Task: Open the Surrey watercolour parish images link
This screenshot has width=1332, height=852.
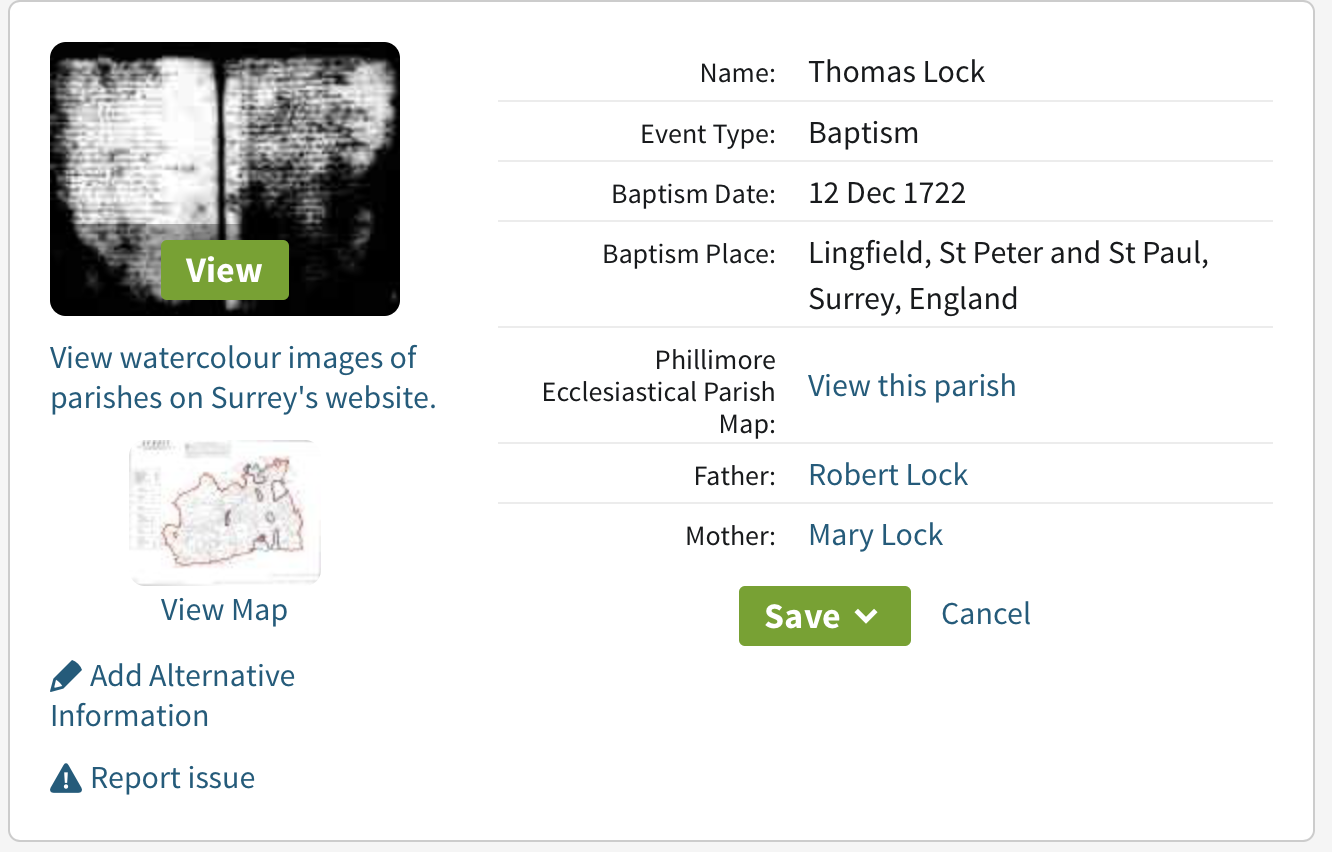Action: click(243, 377)
